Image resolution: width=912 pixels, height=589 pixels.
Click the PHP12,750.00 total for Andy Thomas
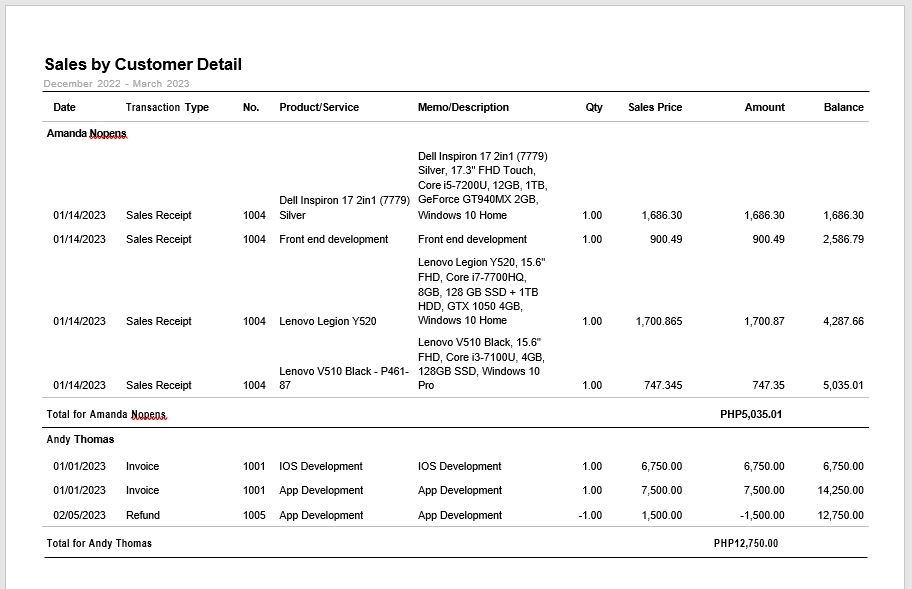tap(746, 543)
